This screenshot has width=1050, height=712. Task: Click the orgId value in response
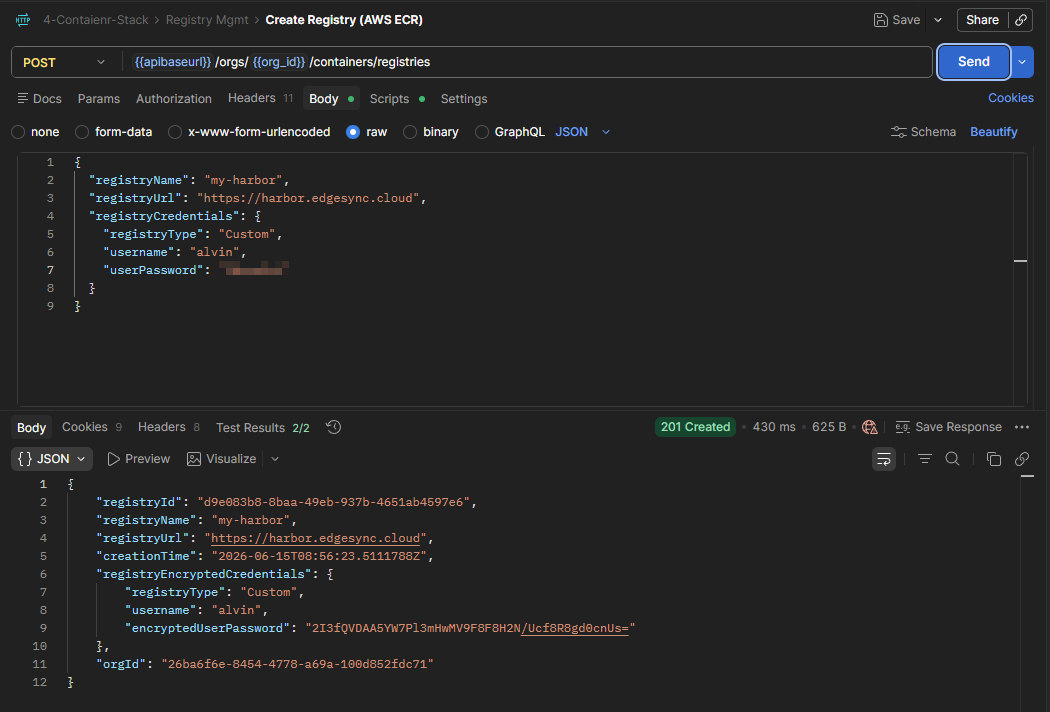(297, 664)
